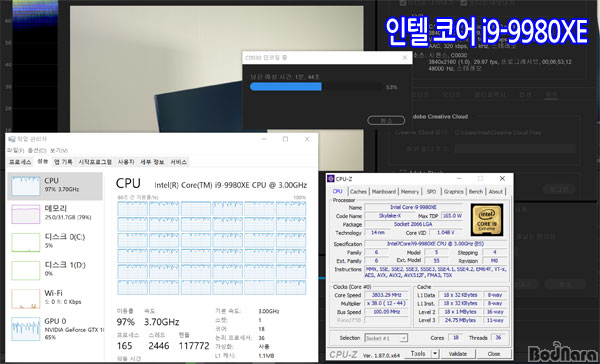600x364 pixels.
Task: Click the Bus Speed value 100.09 MHz
Action: [x=386, y=312]
